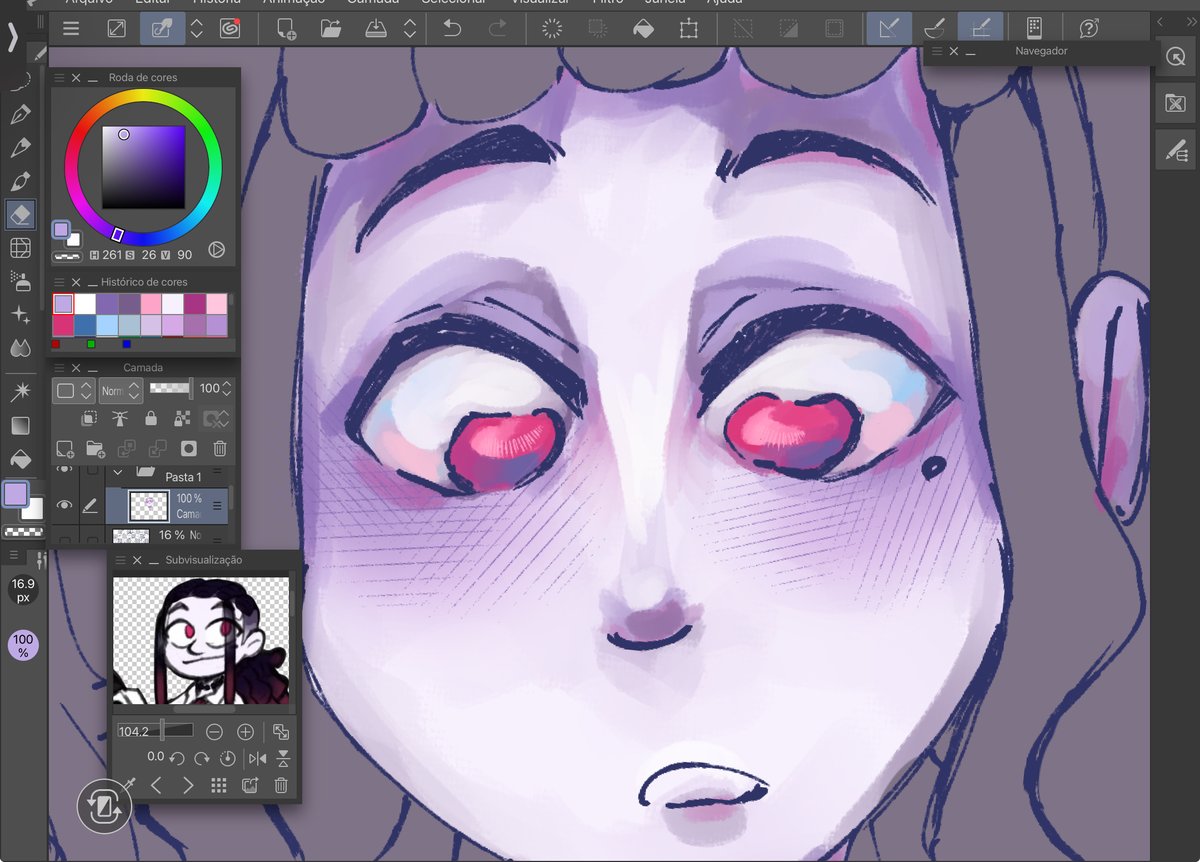This screenshot has height=862, width=1200.
Task: Open the 100% Camada layer row menu
Action: [217, 506]
